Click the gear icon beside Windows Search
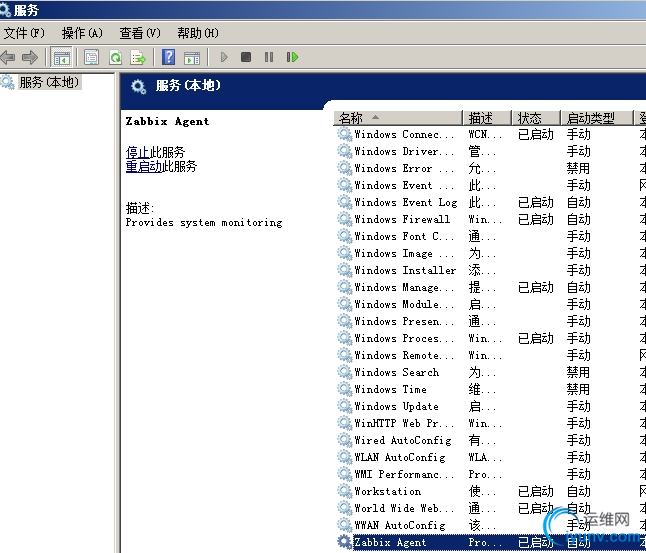 coord(344,372)
